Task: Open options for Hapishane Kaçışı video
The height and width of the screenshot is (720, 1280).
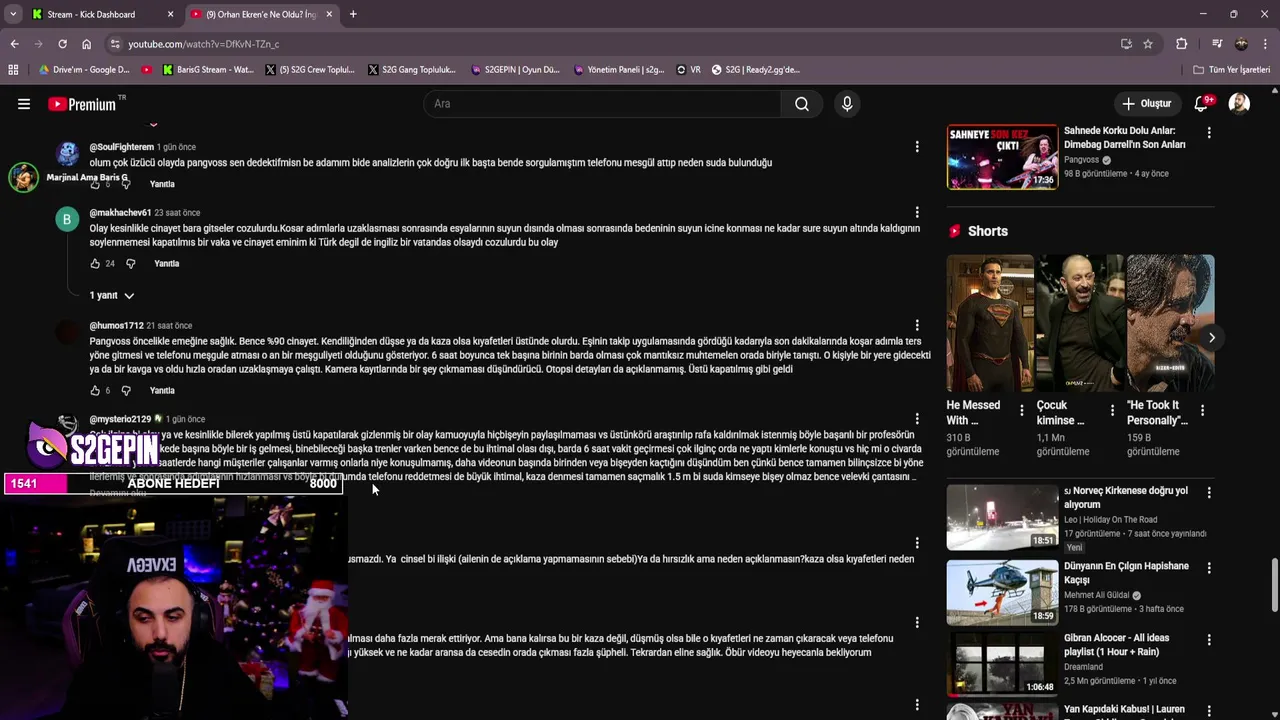Action: click(x=1209, y=568)
